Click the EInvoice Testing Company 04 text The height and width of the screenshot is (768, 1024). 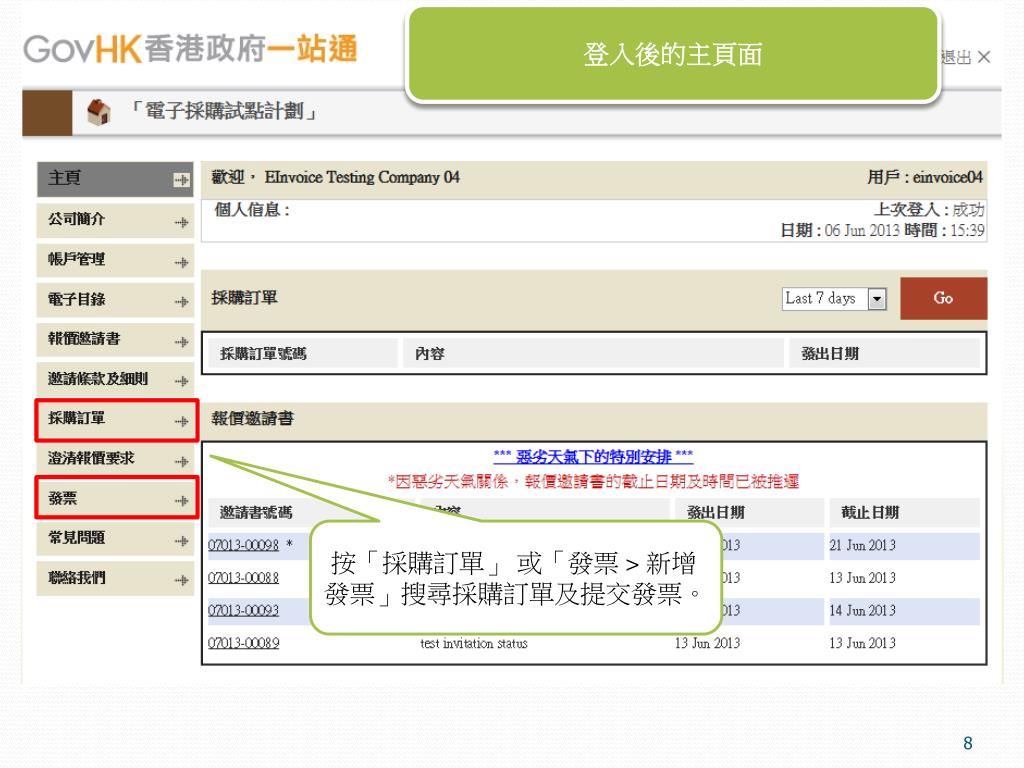(362, 178)
